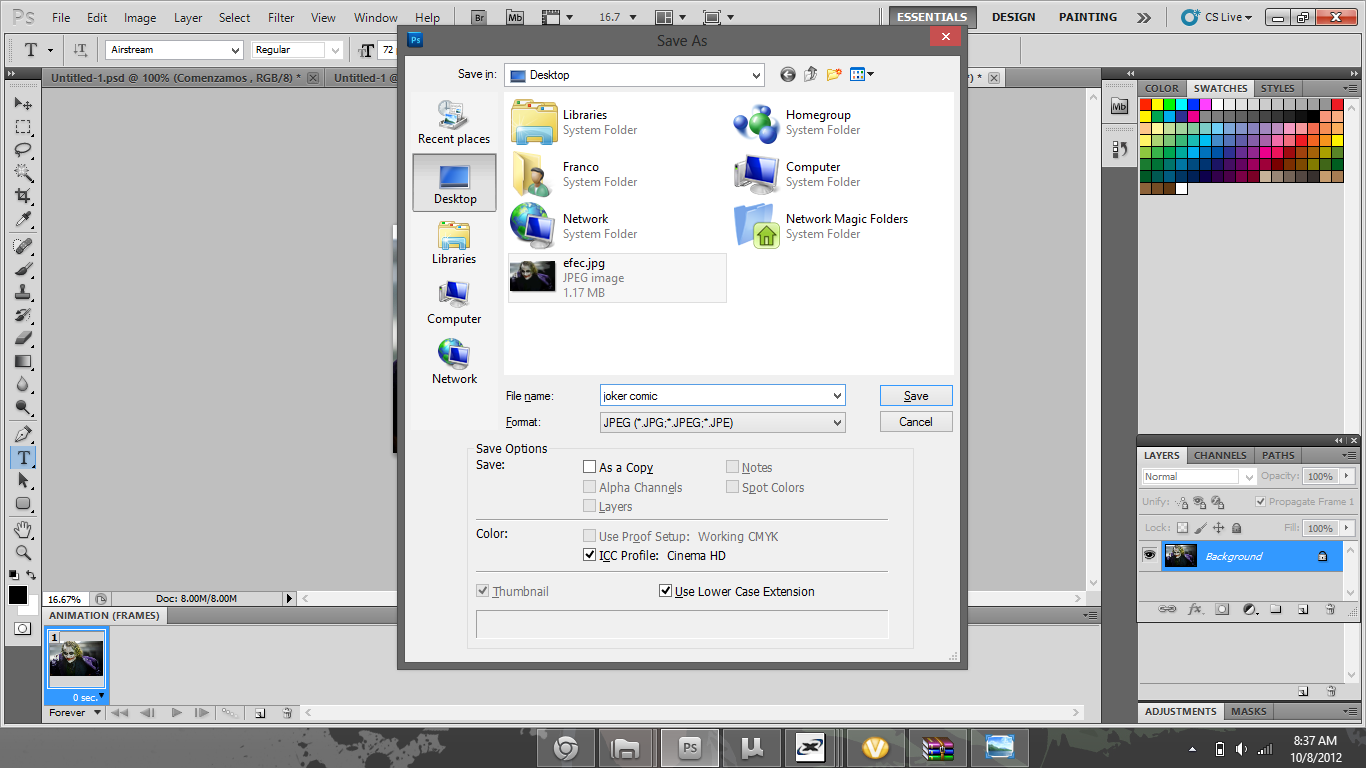The image size is (1366, 768).
Task: Select the Crop tool
Action: pos(23,196)
